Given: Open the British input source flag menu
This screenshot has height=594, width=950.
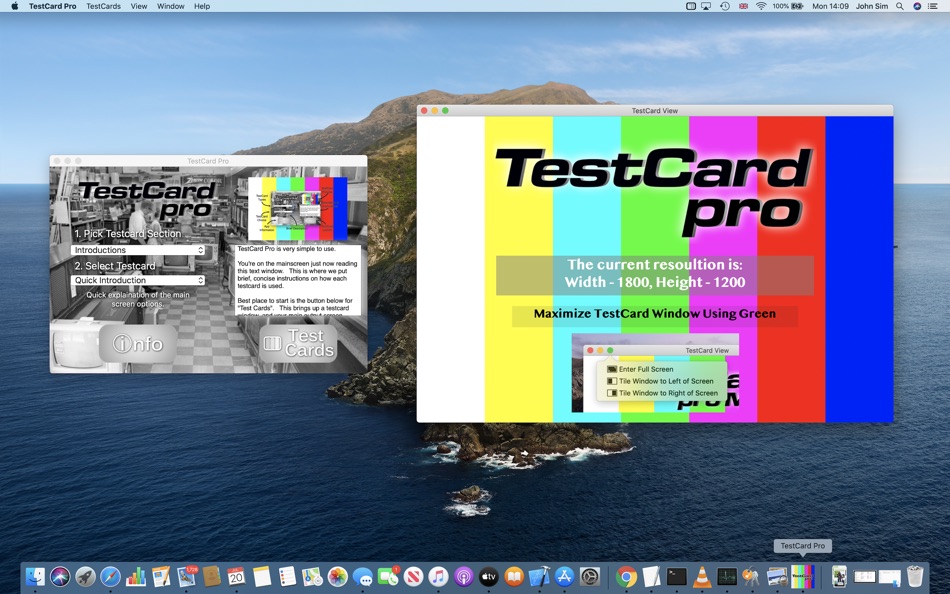Looking at the screenshot, I should pos(743,6).
